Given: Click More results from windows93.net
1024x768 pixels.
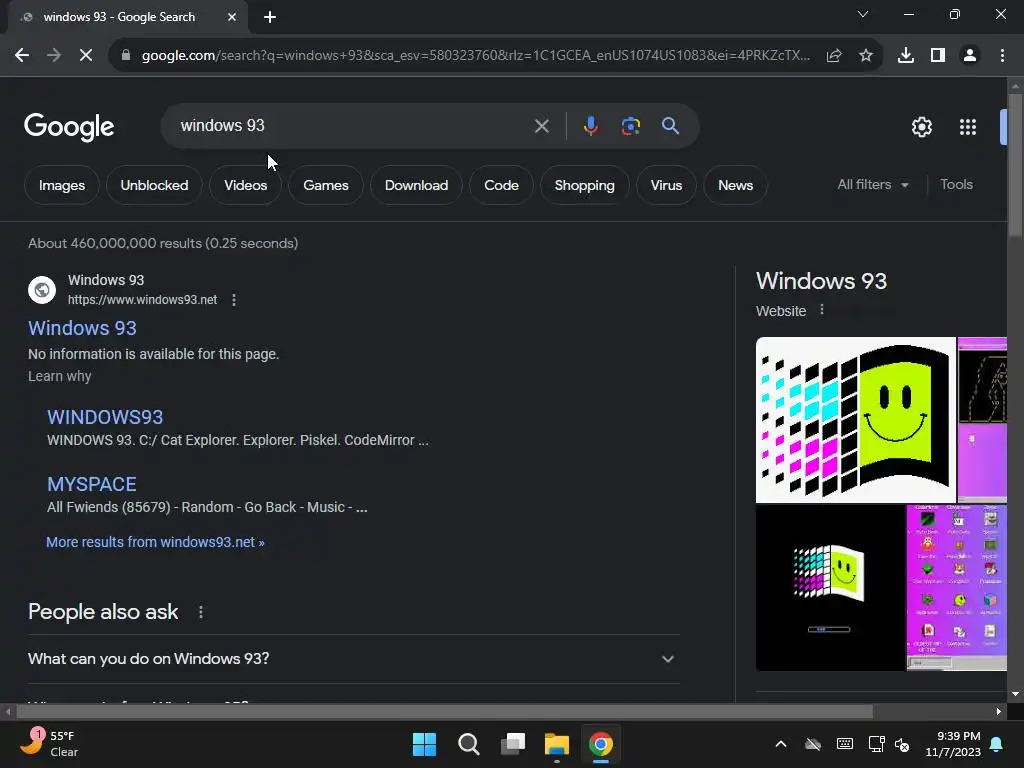Looking at the screenshot, I should (x=155, y=542).
